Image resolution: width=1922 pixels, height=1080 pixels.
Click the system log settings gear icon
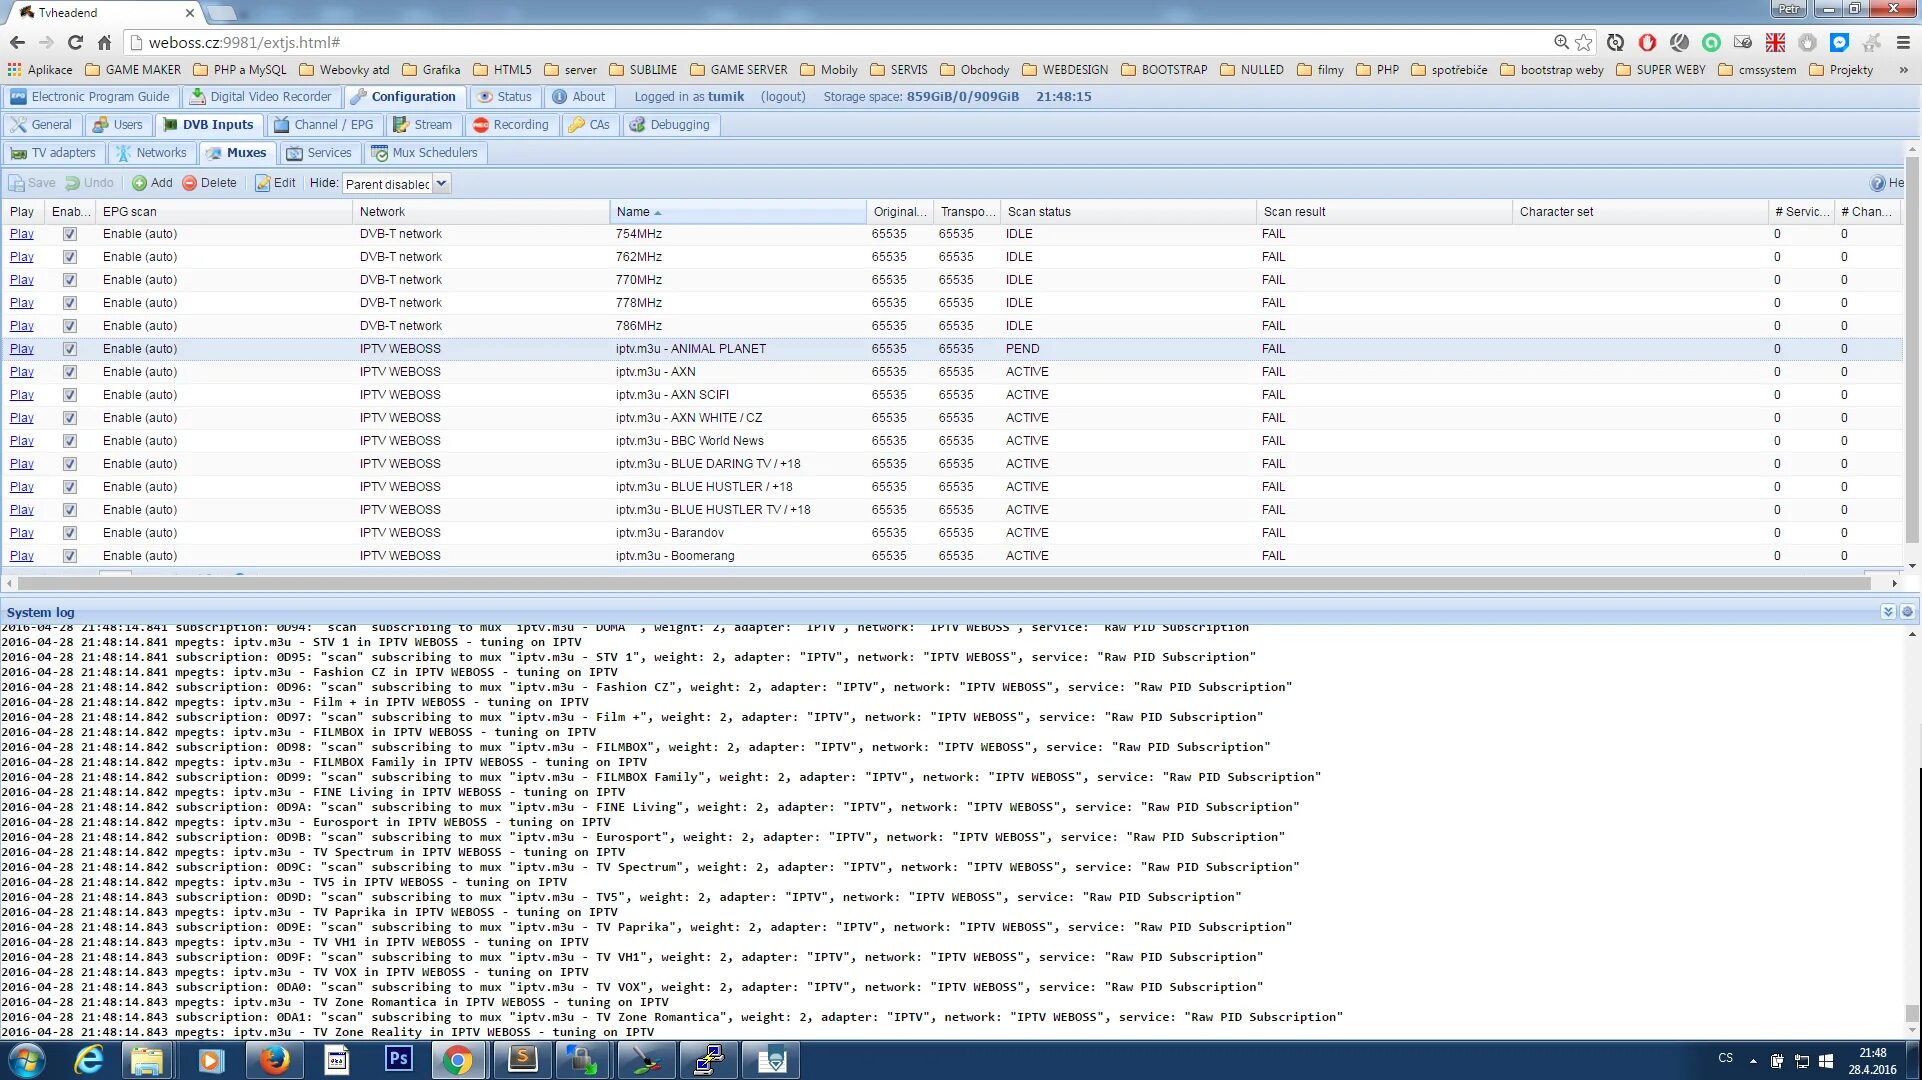click(x=1907, y=612)
